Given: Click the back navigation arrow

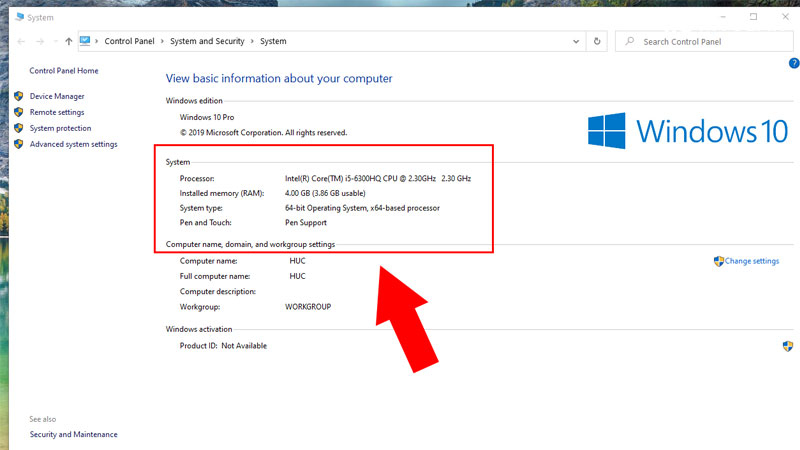Looking at the screenshot, I should [x=21, y=41].
